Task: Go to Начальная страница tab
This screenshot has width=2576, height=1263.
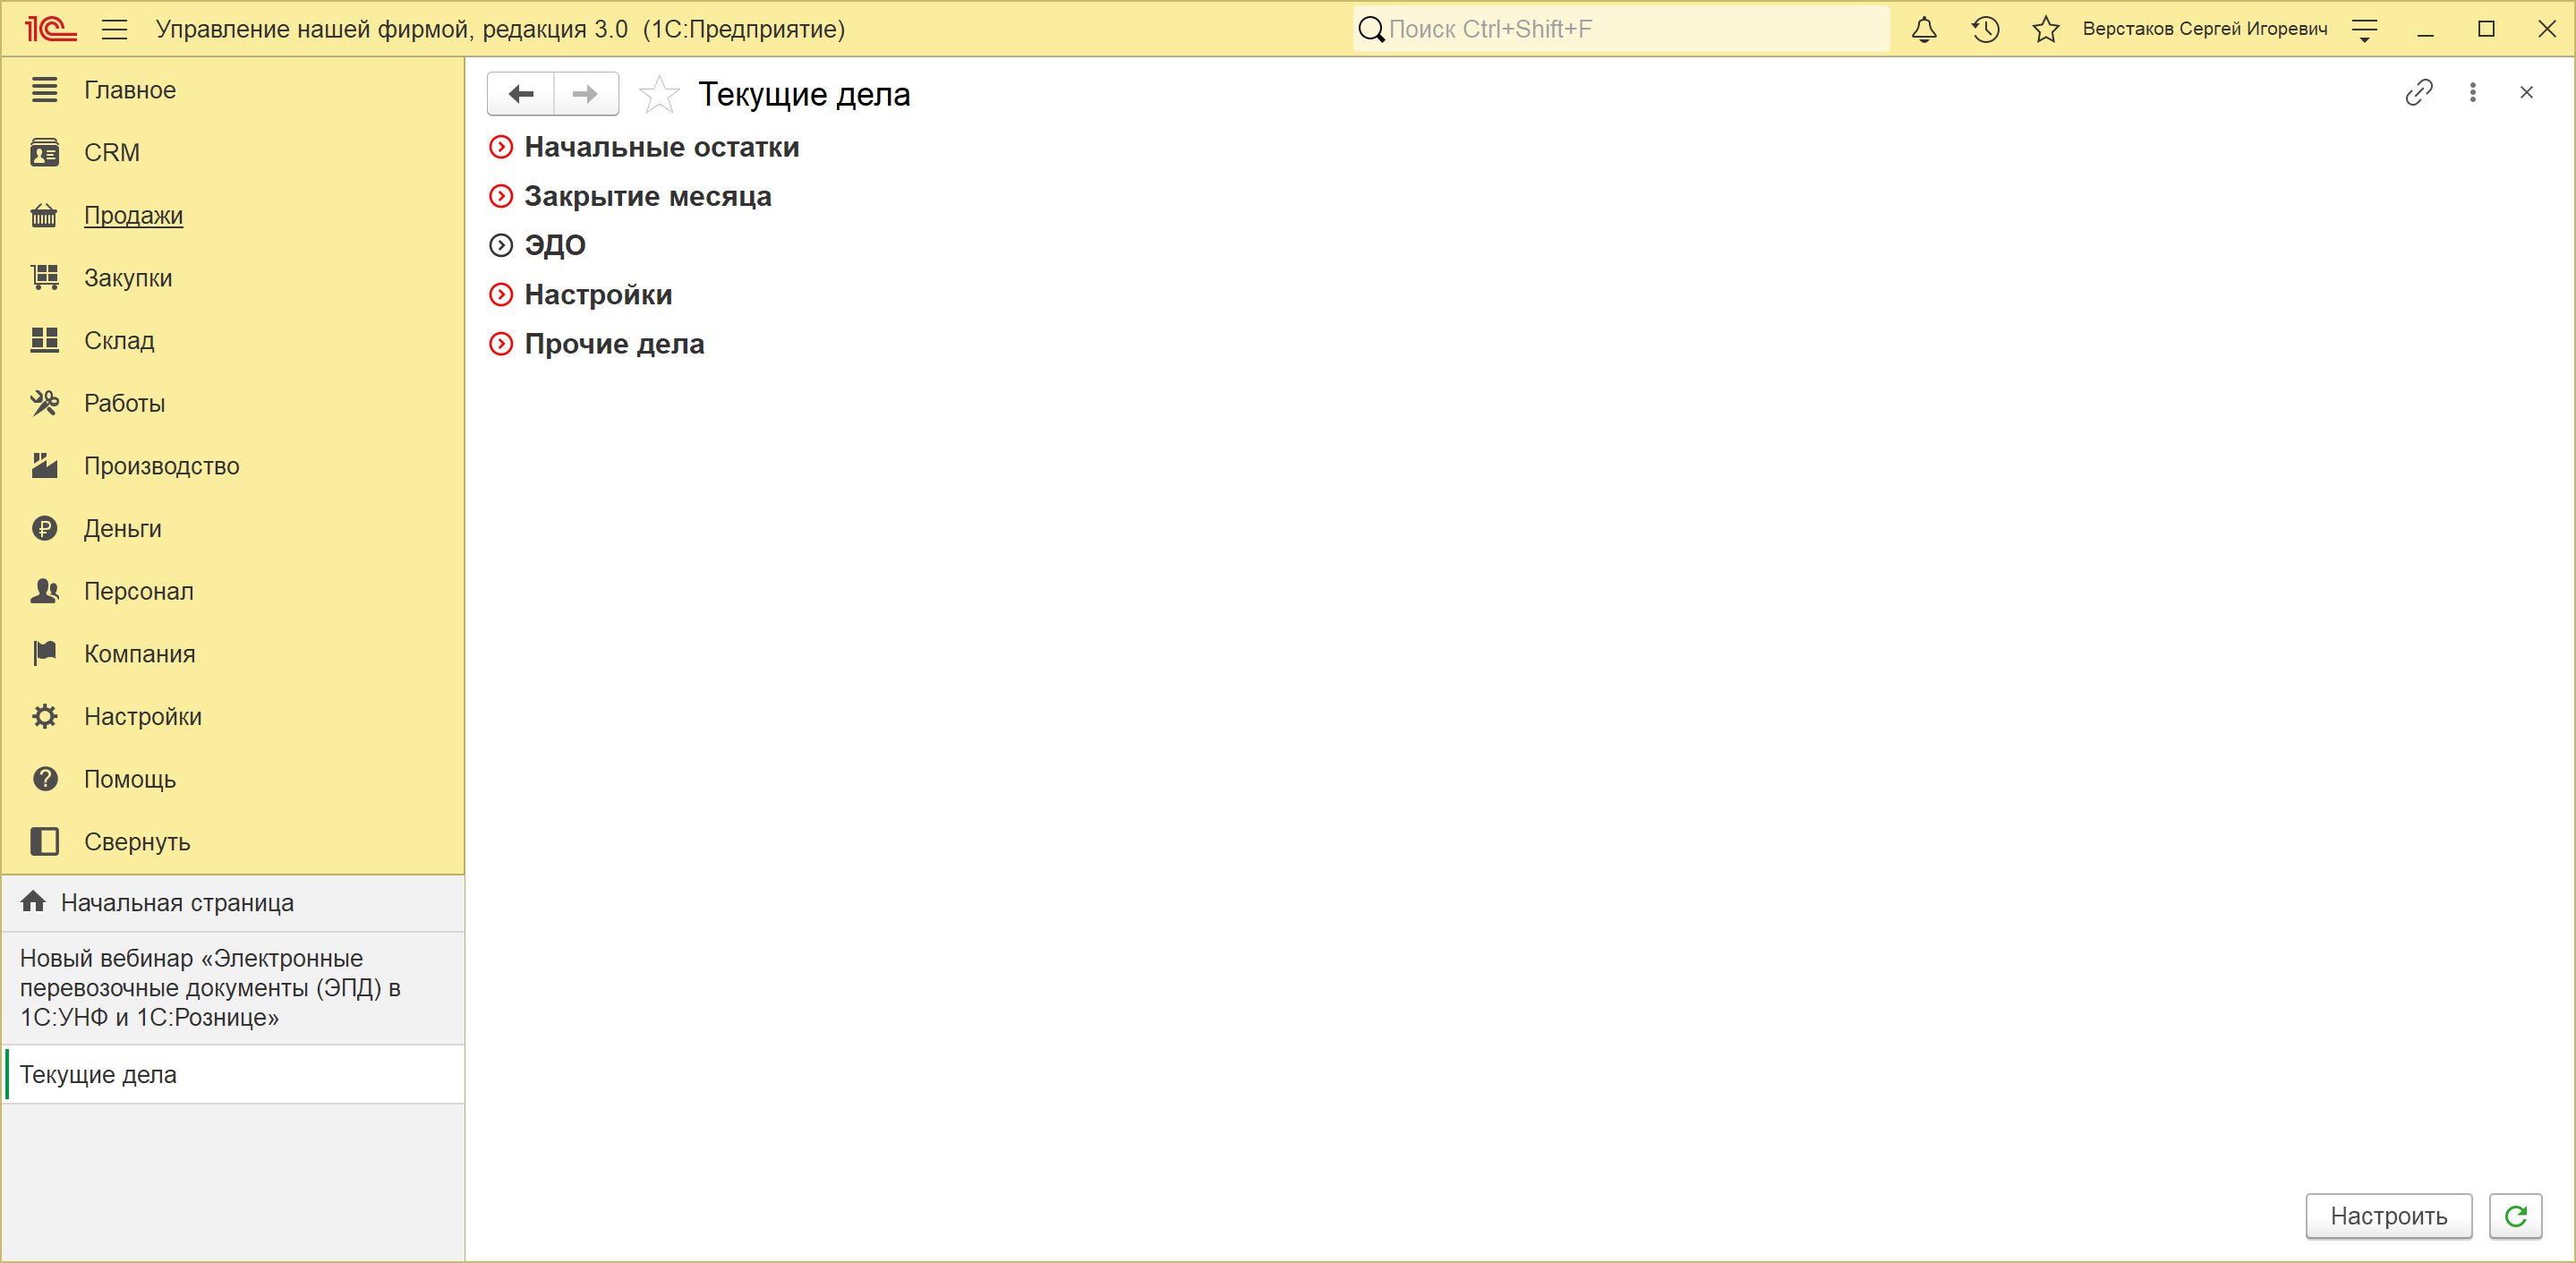Action: (x=234, y=903)
